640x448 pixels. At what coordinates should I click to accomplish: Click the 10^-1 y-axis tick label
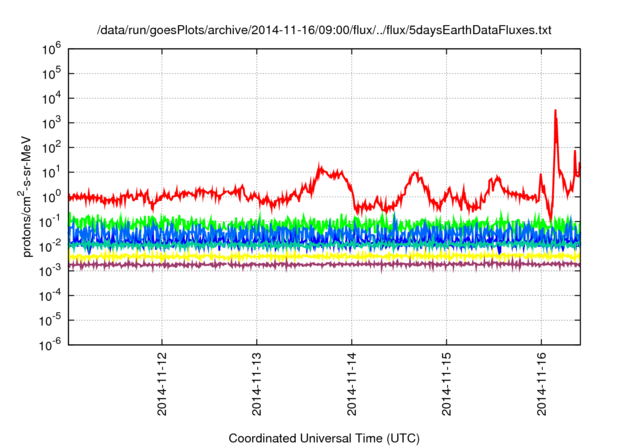point(50,222)
